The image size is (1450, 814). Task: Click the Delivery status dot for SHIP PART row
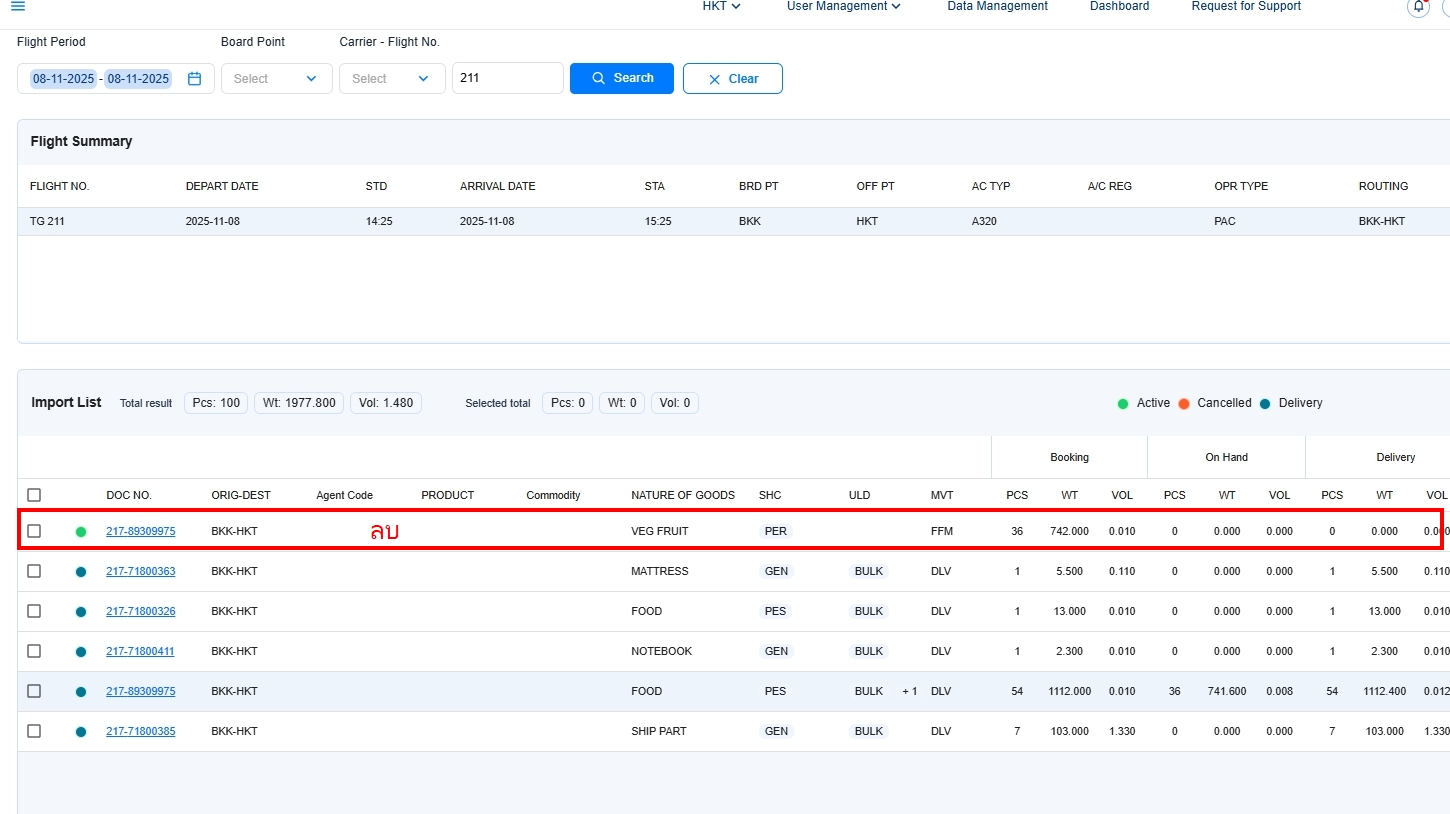click(x=81, y=732)
